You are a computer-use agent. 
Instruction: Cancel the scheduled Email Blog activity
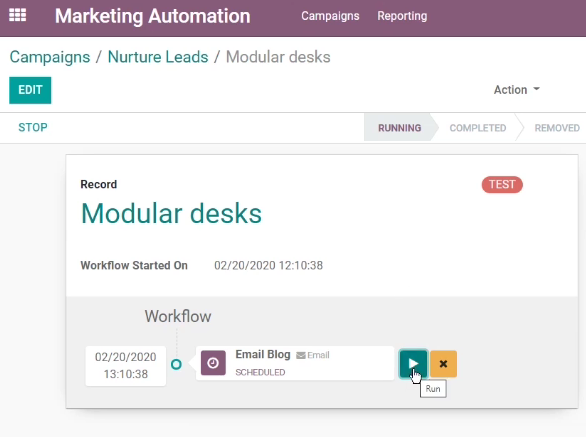tap(443, 363)
